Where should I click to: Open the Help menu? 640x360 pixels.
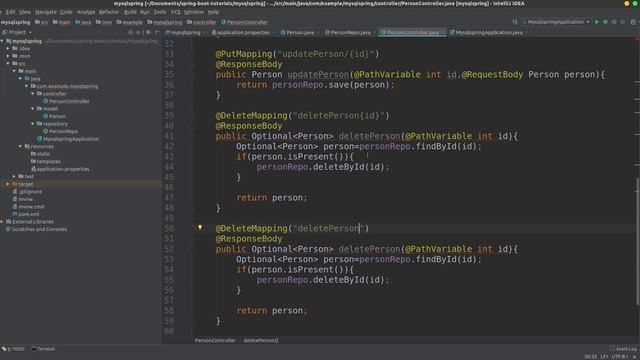click(213, 12)
